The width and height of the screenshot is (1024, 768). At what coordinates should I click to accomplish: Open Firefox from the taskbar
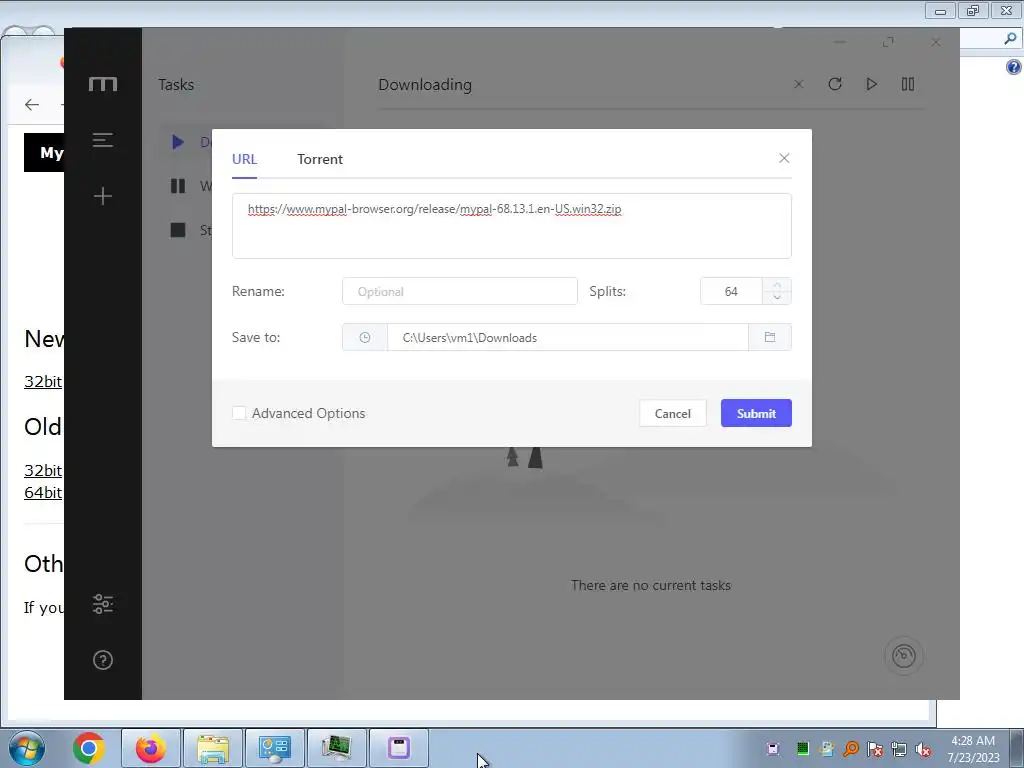(150, 748)
